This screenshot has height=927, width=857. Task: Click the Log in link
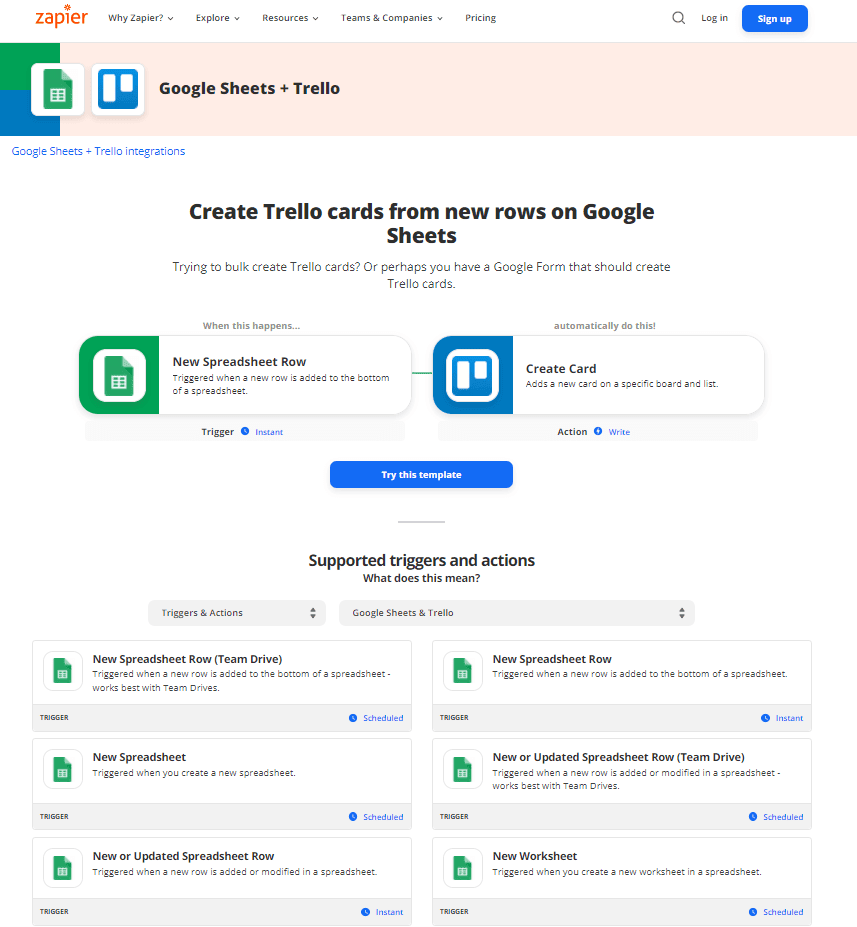(x=715, y=18)
